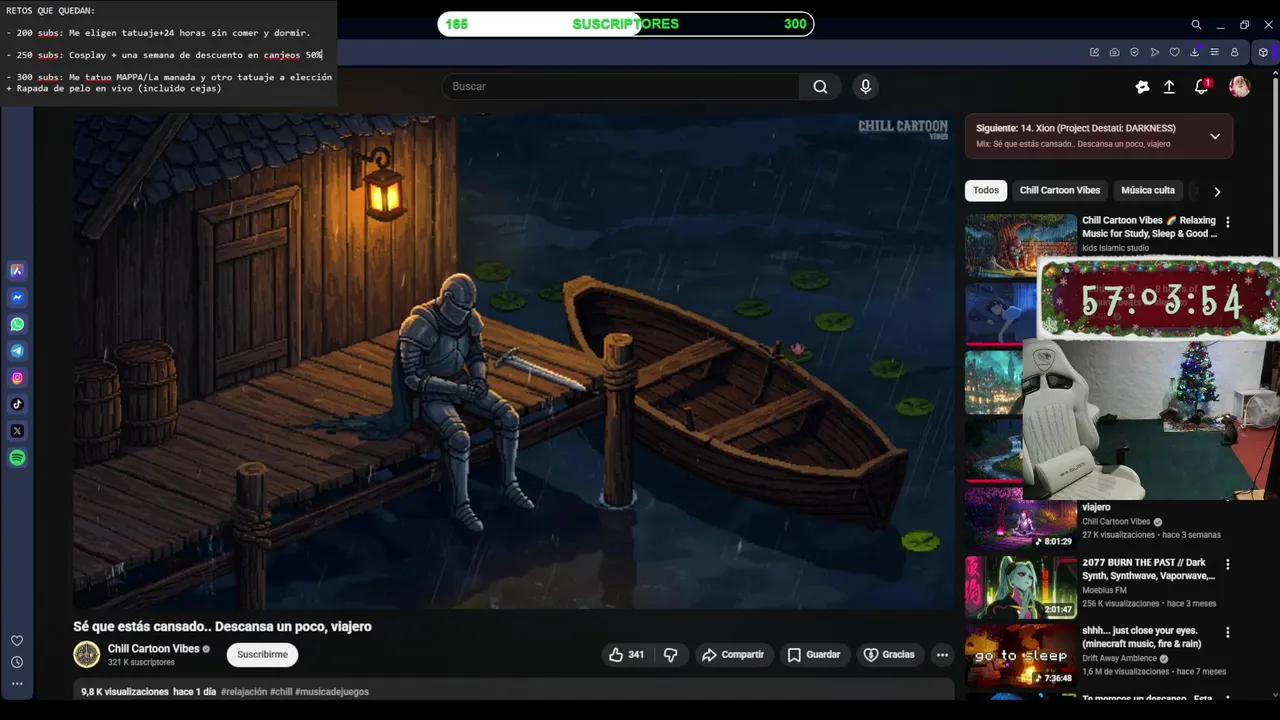The height and width of the screenshot is (720, 1280).
Task: Add page to bookmarks with the heart icon
Action: [1174, 52]
